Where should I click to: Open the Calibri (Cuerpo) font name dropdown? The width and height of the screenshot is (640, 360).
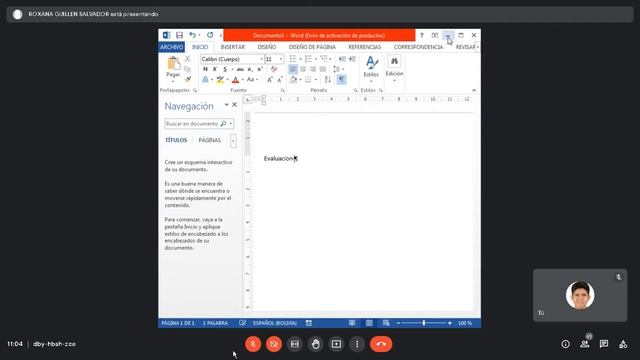[262, 59]
